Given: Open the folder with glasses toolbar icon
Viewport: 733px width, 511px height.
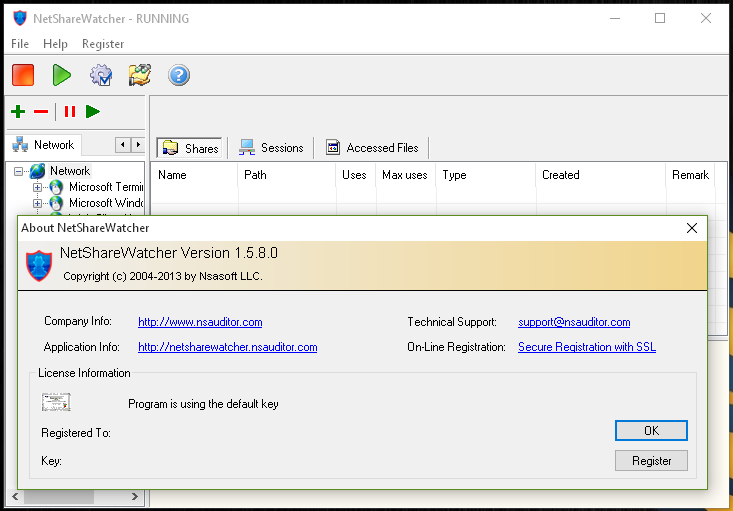Looking at the screenshot, I should (x=140, y=75).
